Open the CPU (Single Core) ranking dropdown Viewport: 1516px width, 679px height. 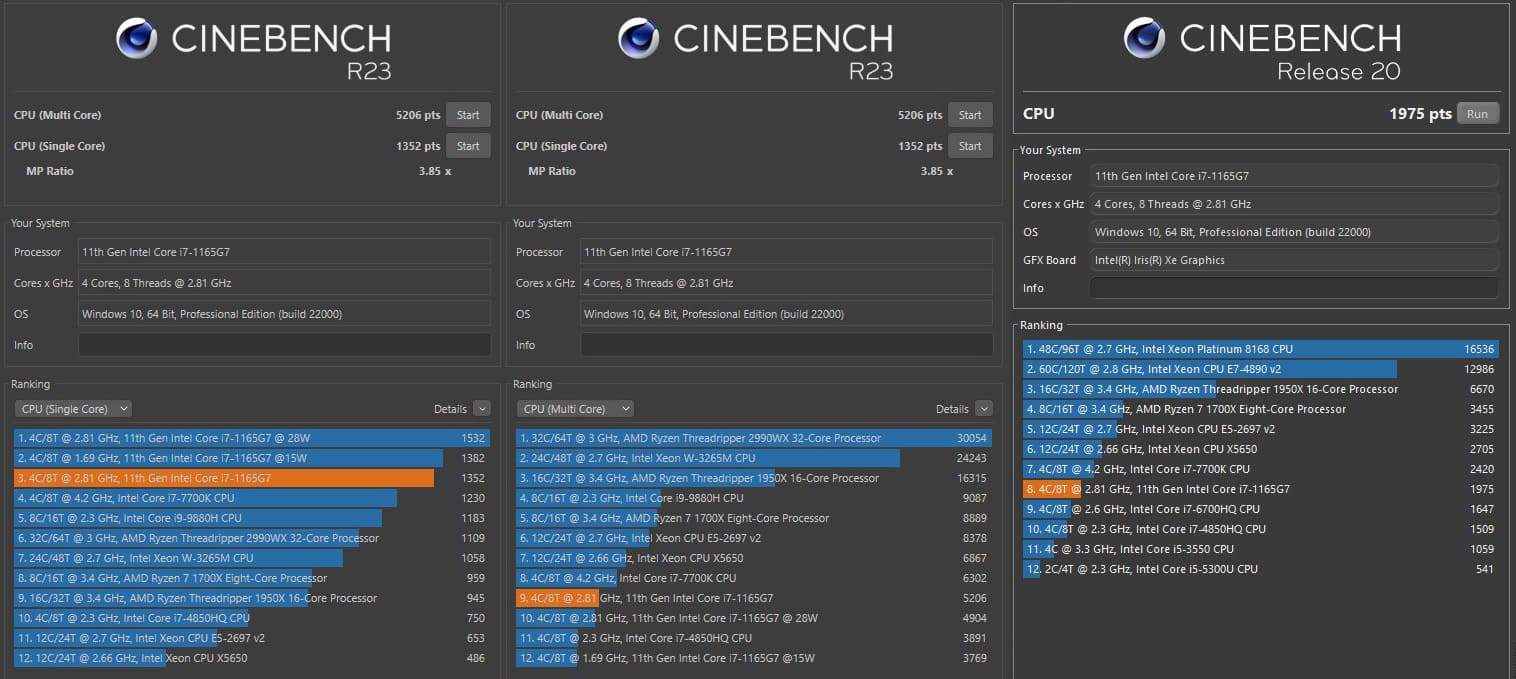coord(73,408)
